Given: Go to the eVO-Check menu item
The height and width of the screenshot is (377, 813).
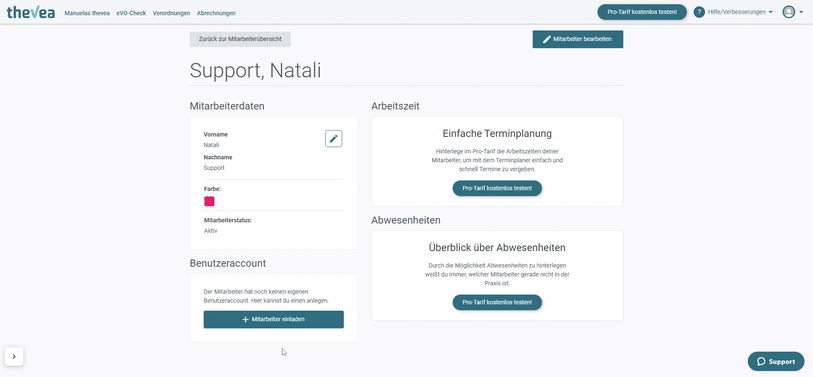Looking at the screenshot, I should pos(131,13).
